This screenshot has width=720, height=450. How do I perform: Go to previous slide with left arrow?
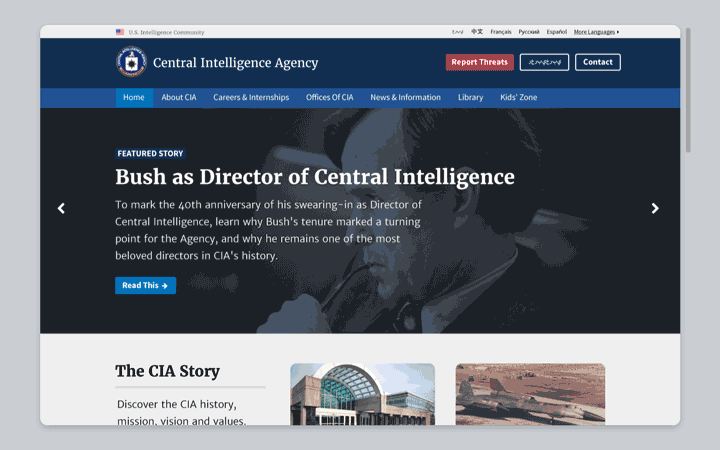coord(61,208)
